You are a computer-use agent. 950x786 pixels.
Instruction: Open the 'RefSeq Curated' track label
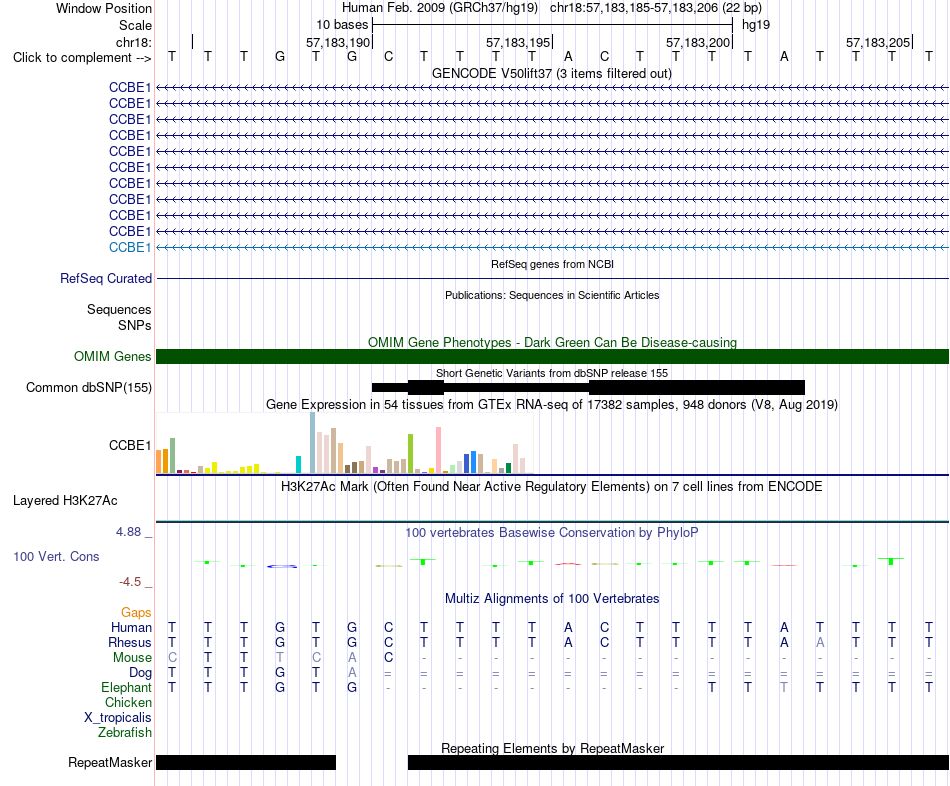(x=105, y=278)
